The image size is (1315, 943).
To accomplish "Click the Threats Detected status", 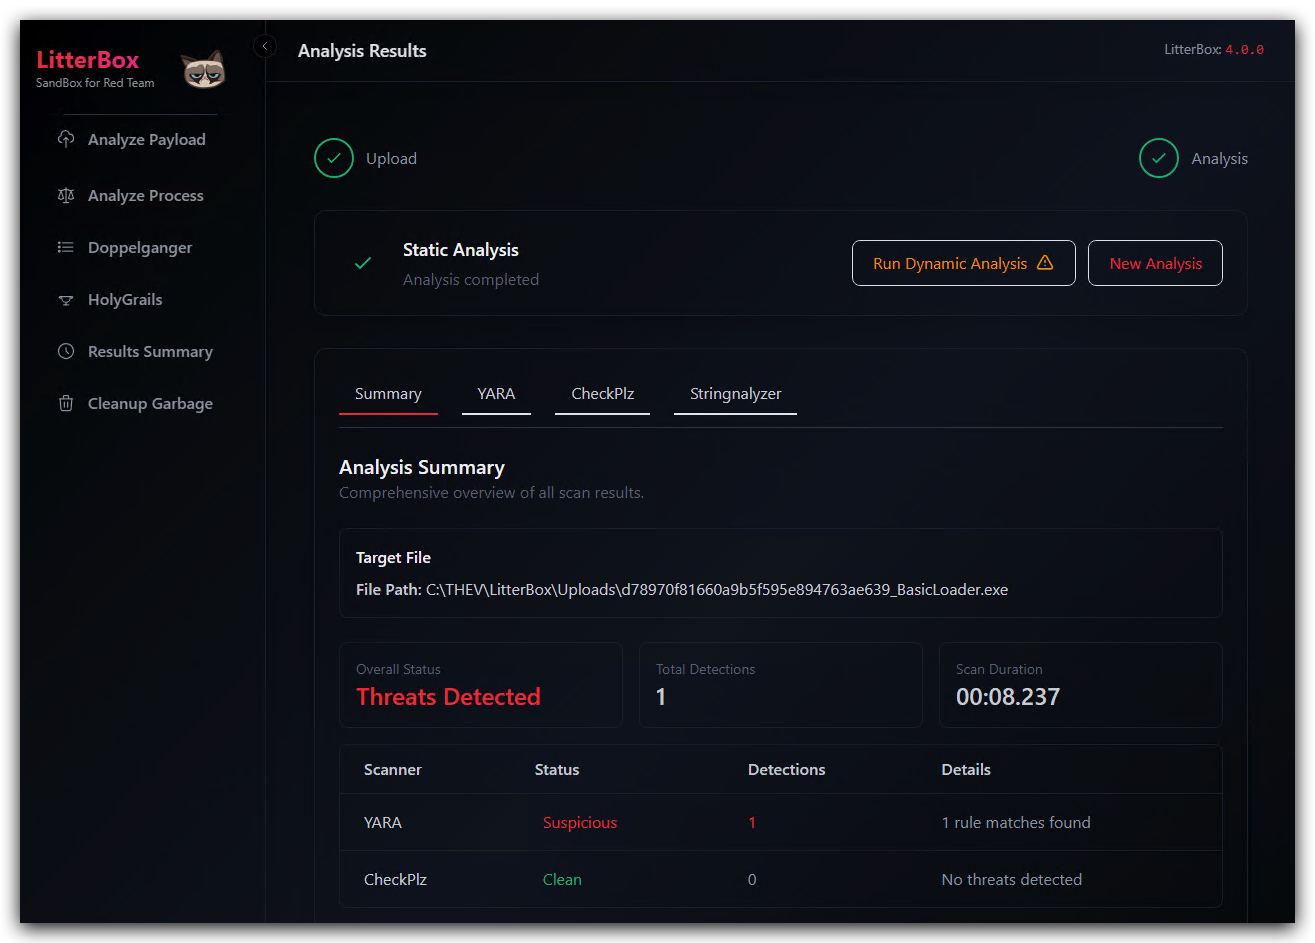I will click(448, 697).
